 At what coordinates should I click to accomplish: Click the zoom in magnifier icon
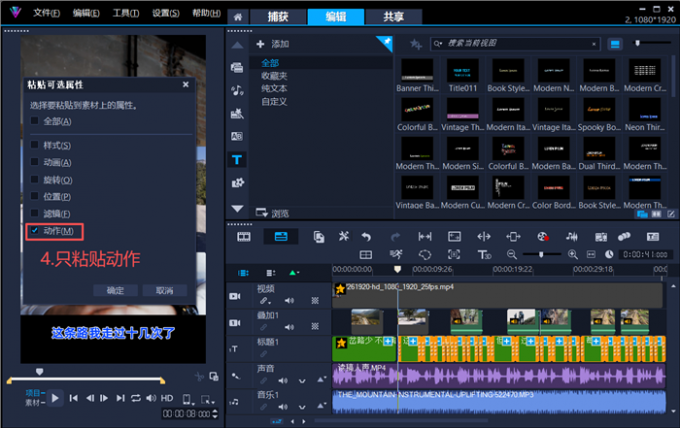[x=573, y=255]
